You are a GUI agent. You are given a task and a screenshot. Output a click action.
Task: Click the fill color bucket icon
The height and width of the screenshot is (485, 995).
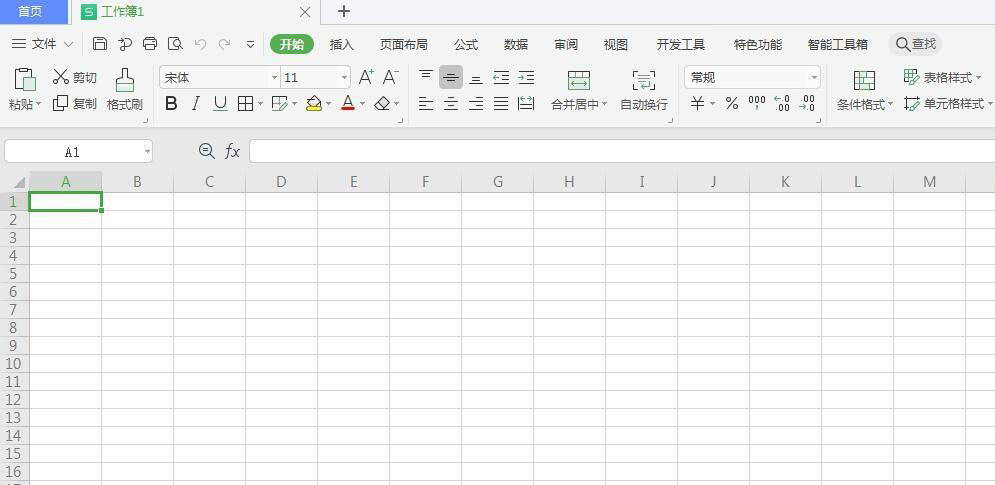click(313, 103)
